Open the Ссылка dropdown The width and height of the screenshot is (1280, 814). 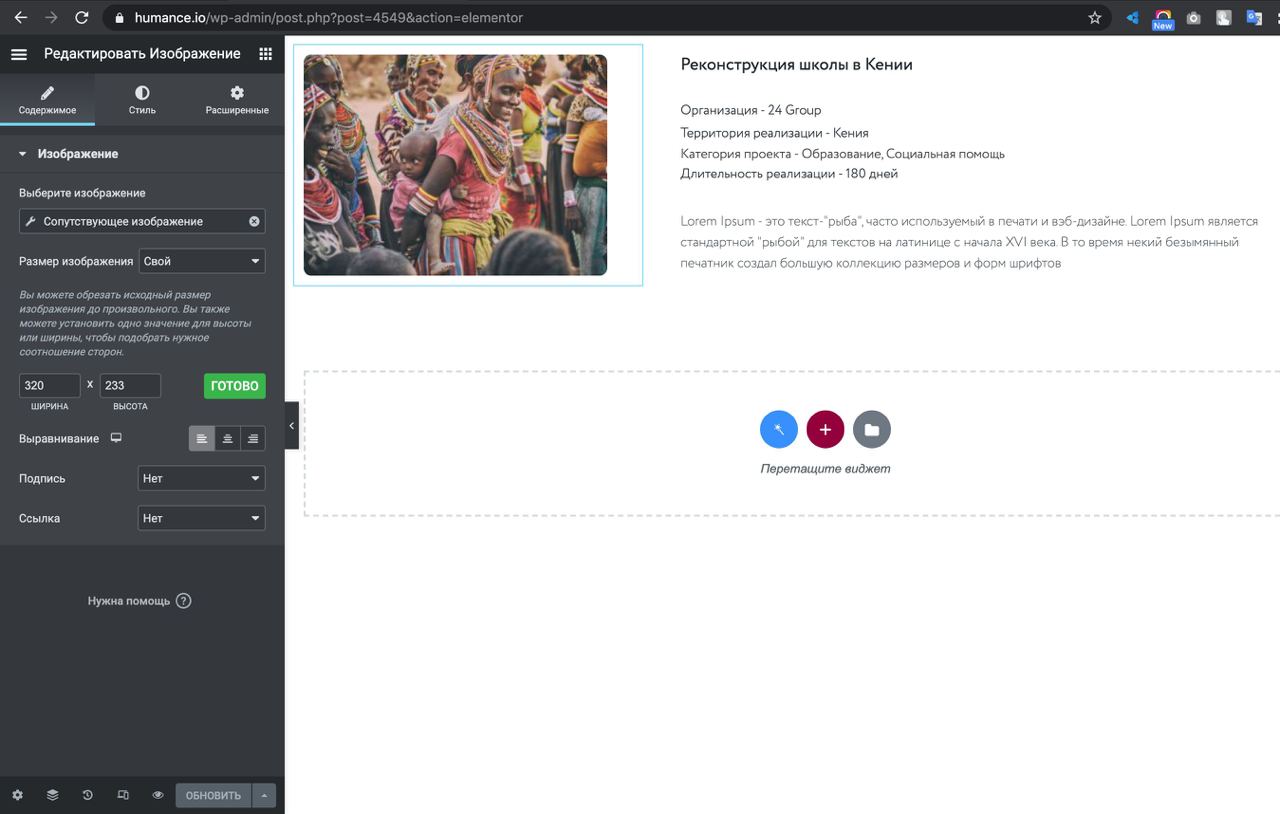point(201,518)
